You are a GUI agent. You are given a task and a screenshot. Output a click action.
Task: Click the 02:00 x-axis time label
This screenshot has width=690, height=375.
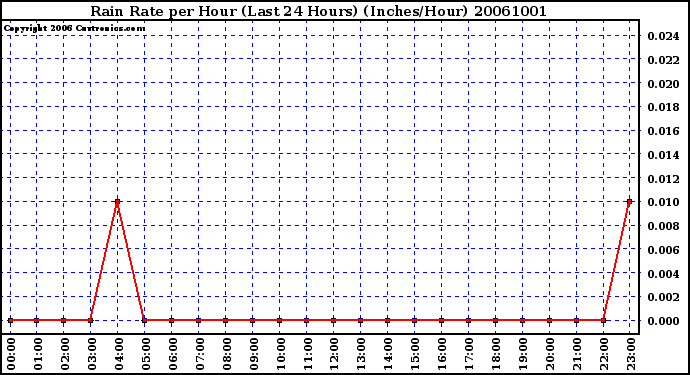(65, 354)
